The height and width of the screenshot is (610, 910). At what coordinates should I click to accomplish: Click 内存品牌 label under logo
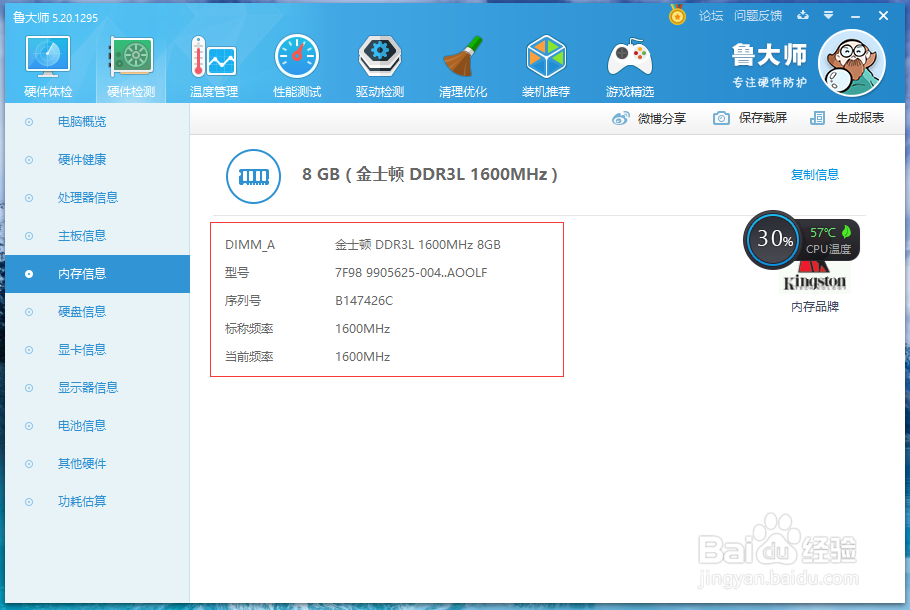(x=815, y=306)
